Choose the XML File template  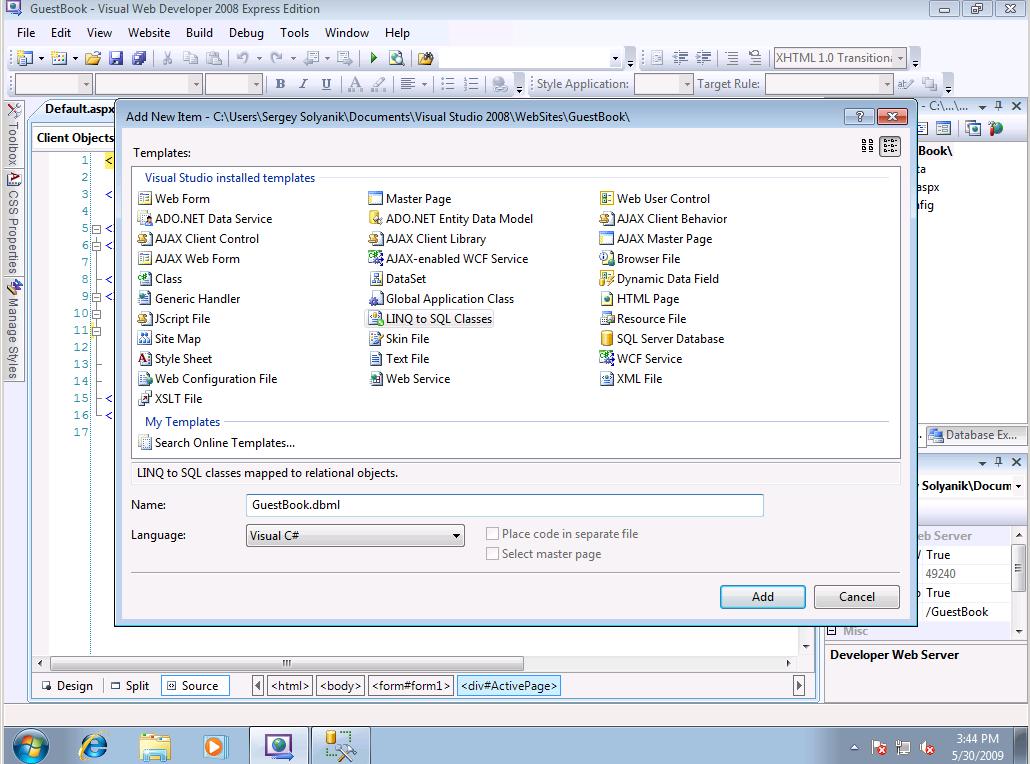click(x=631, y=379)
